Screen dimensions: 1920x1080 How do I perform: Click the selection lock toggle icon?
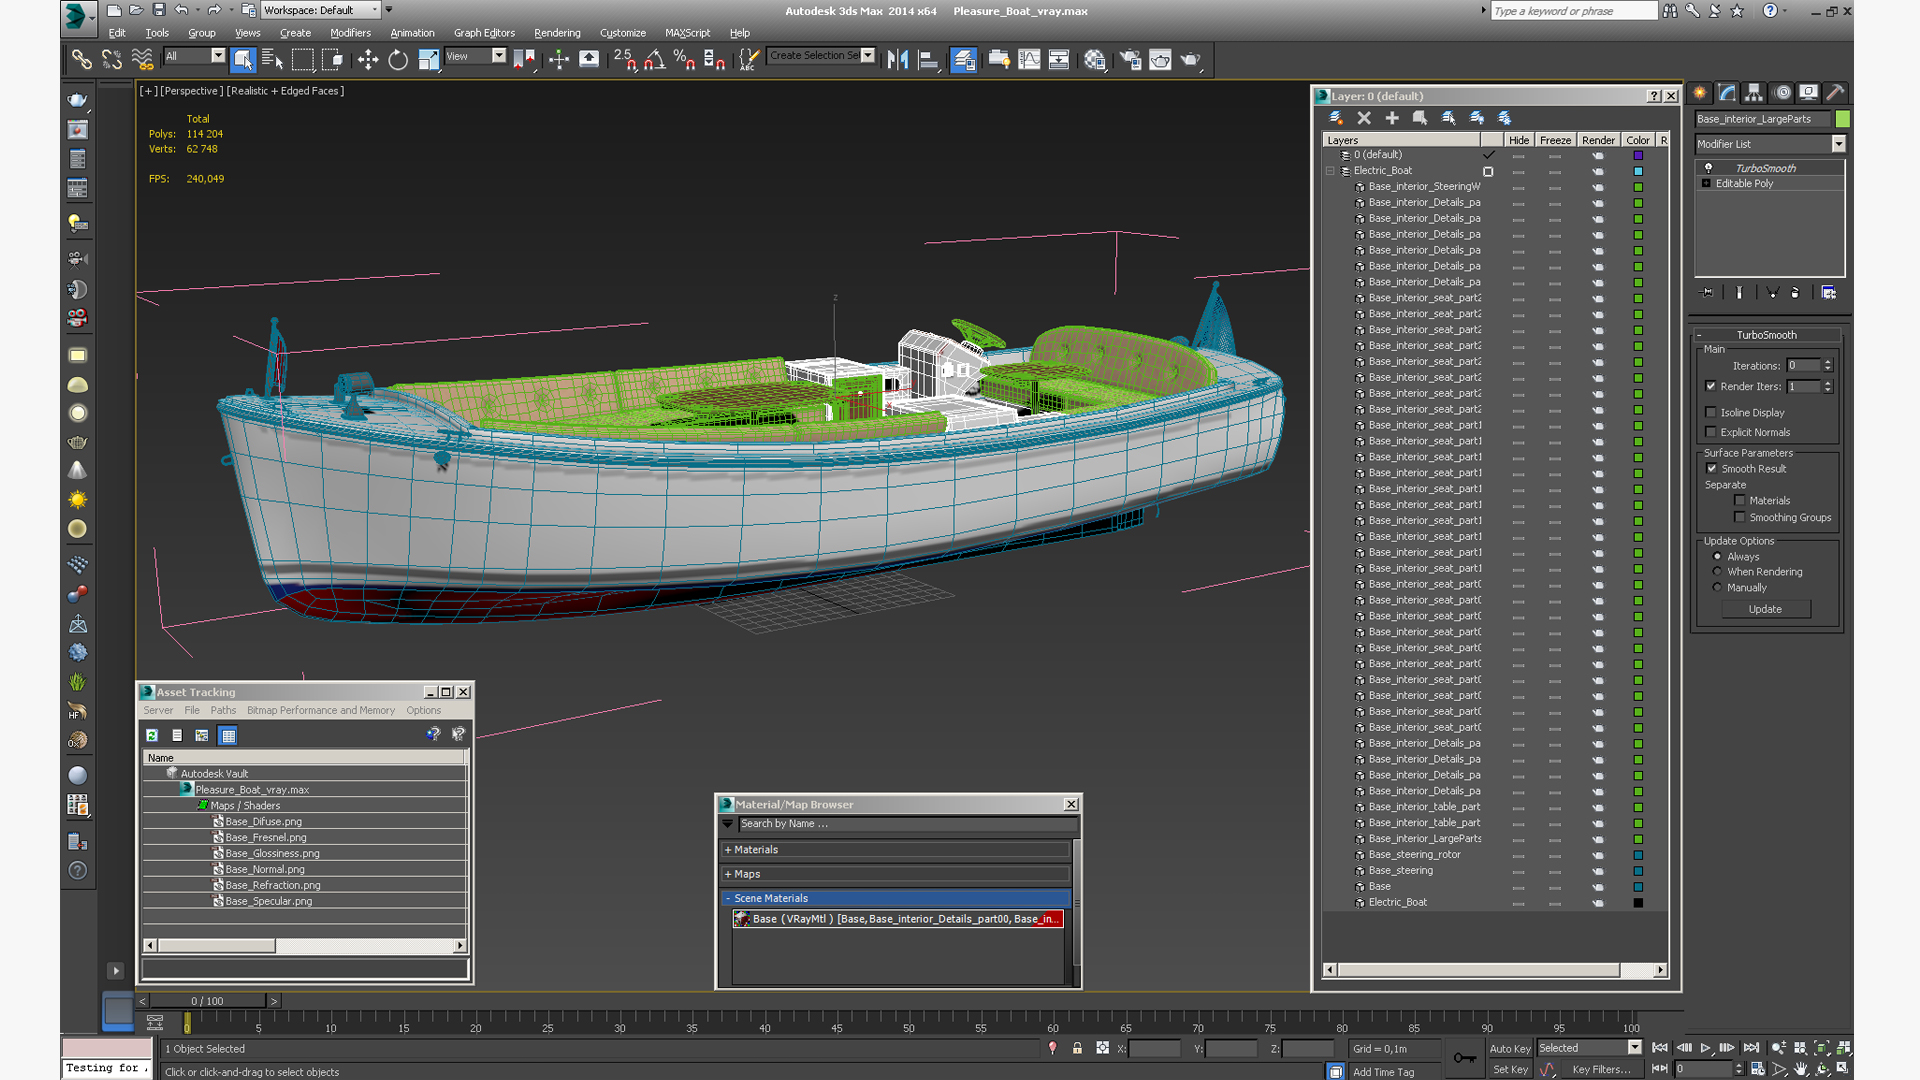pos(1077,1048)
